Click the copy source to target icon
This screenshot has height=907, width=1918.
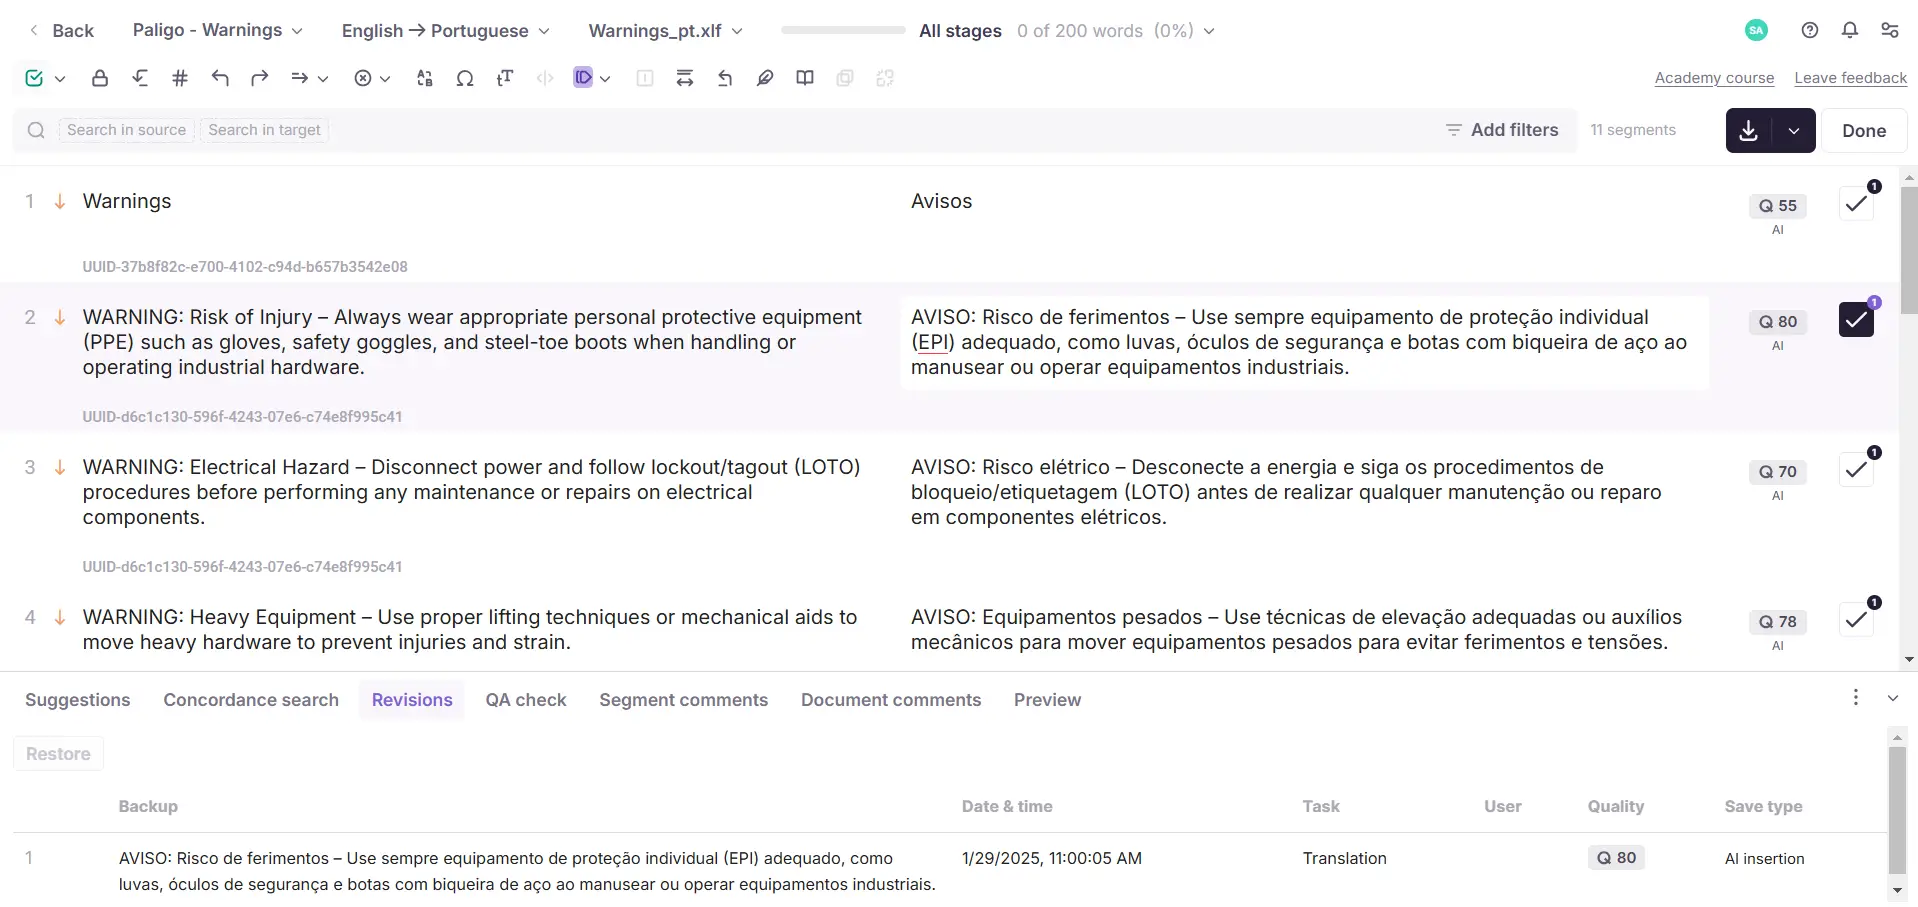300,78
